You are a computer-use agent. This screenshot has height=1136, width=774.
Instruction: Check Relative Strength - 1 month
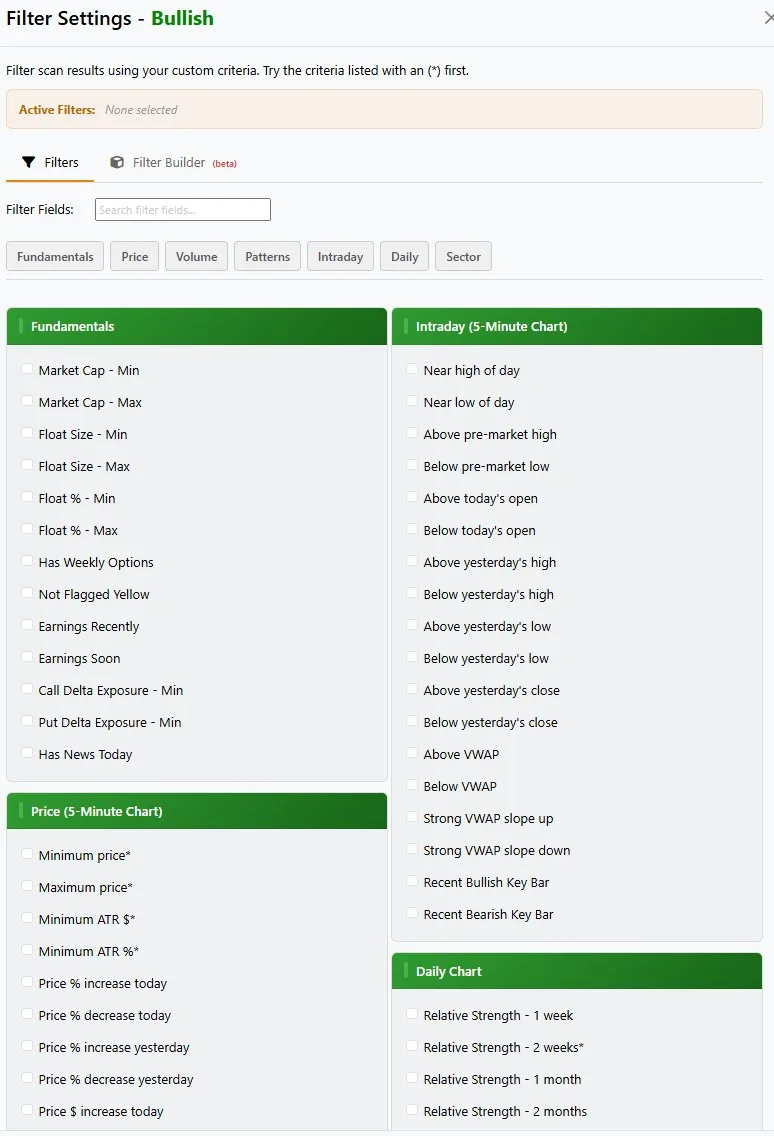point(412,1078)
